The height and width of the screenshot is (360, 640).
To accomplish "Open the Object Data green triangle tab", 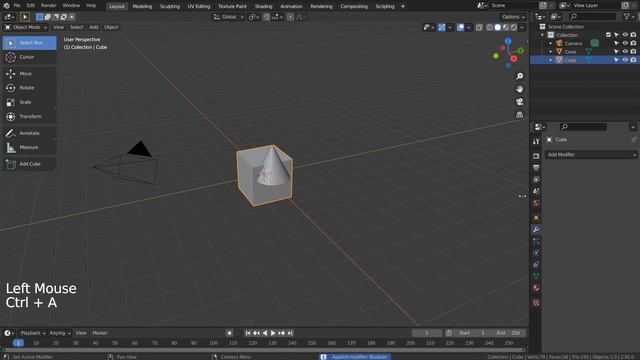I will point(536,276).
